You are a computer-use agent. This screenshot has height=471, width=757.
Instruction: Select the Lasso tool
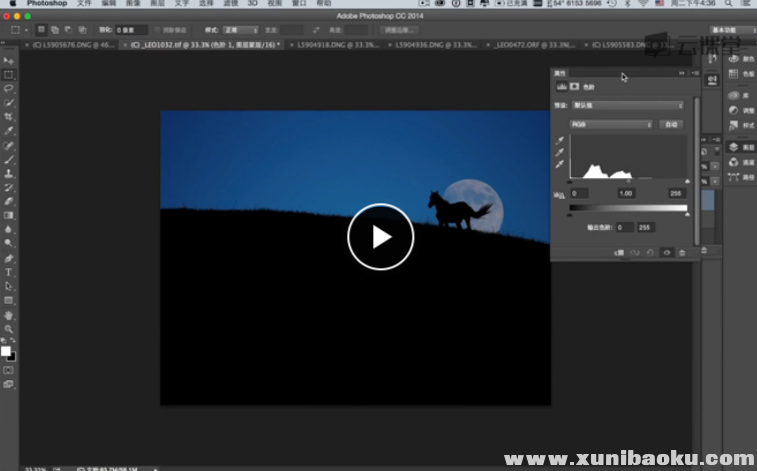pos(9,89)
